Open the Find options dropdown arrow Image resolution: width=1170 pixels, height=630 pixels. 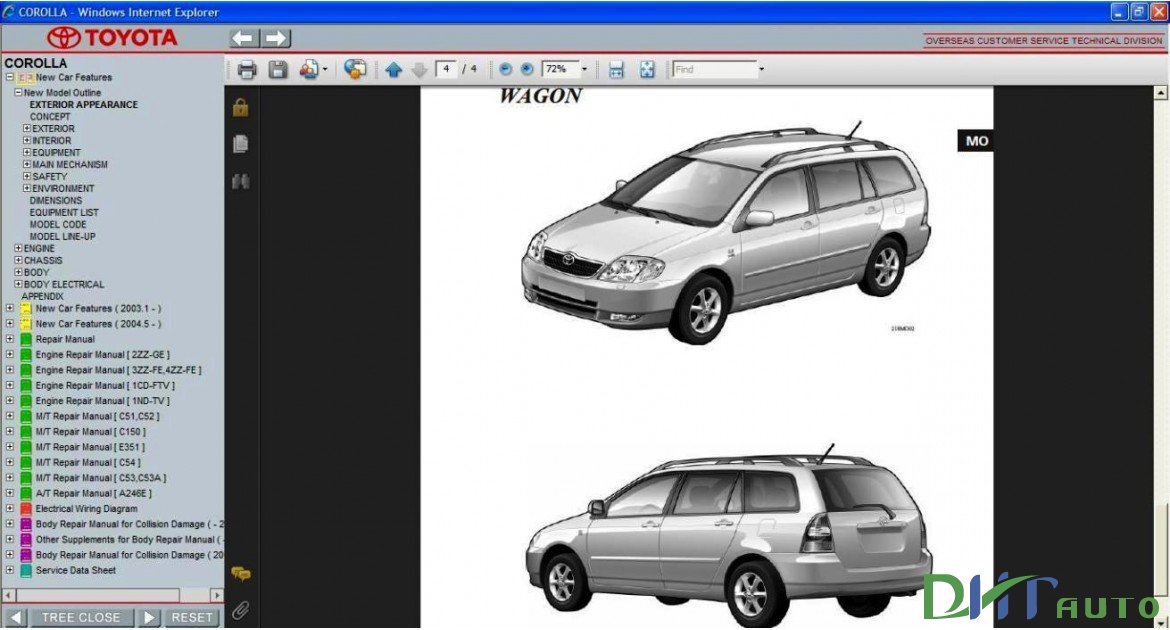[761, 69]
